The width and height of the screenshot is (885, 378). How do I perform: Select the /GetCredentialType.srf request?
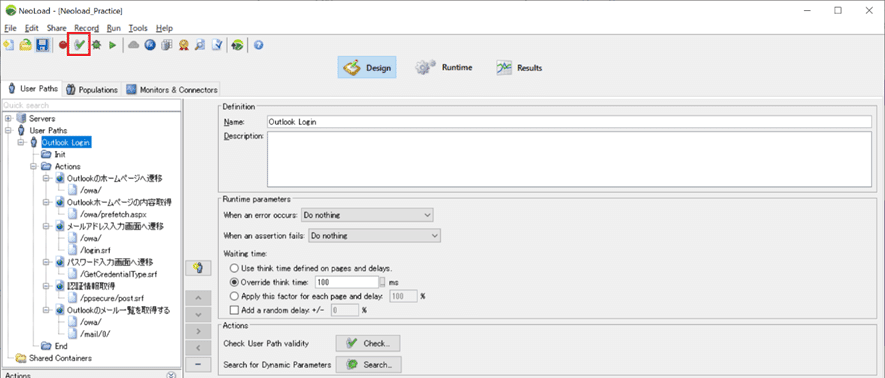(118, 274)
